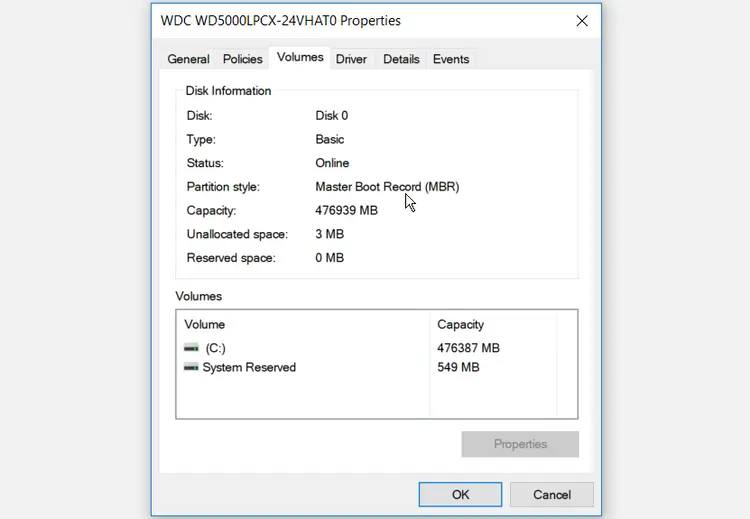Click the 476387 MB capacity value
Viewport: 750px width, 519px height.
[468, 348]
